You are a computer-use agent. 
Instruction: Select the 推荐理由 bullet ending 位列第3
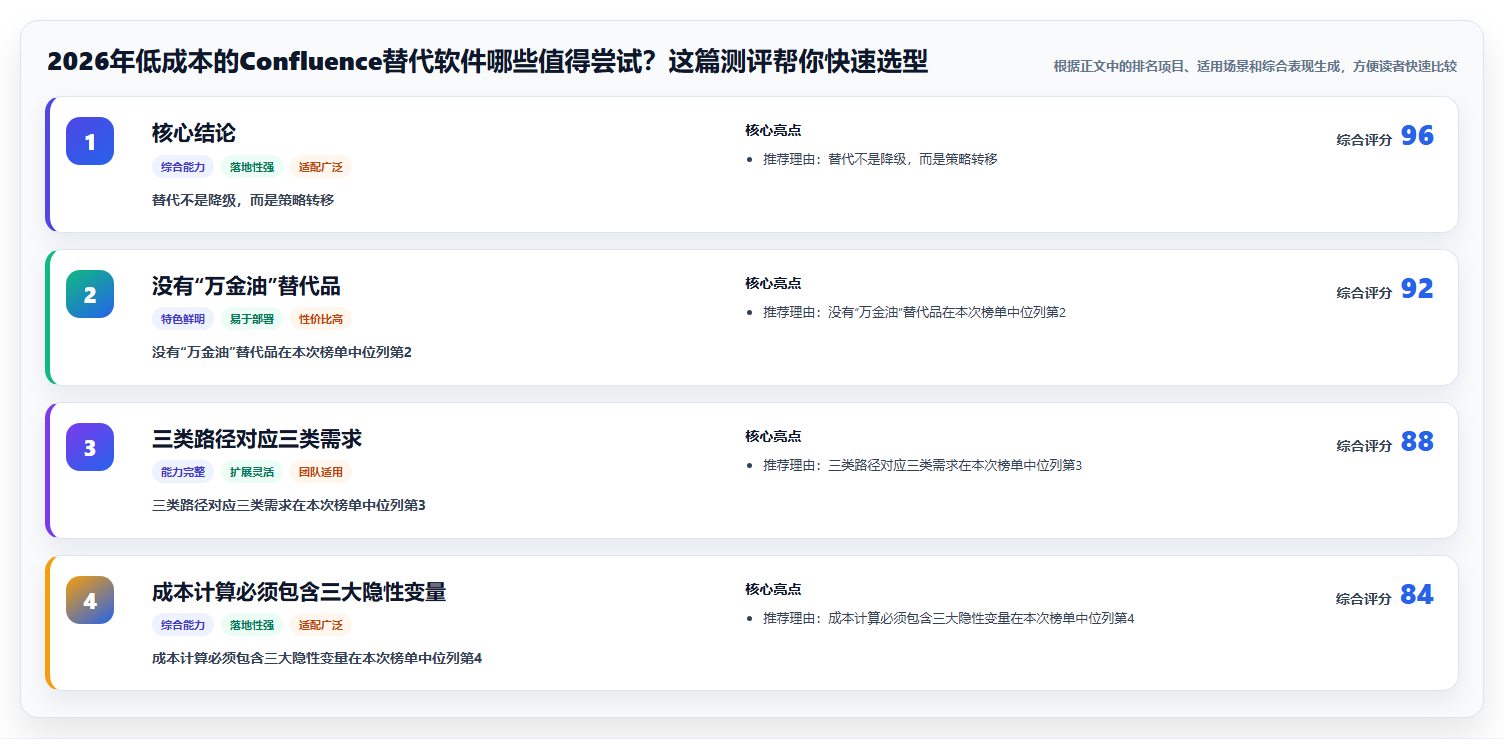coord(923,465)
